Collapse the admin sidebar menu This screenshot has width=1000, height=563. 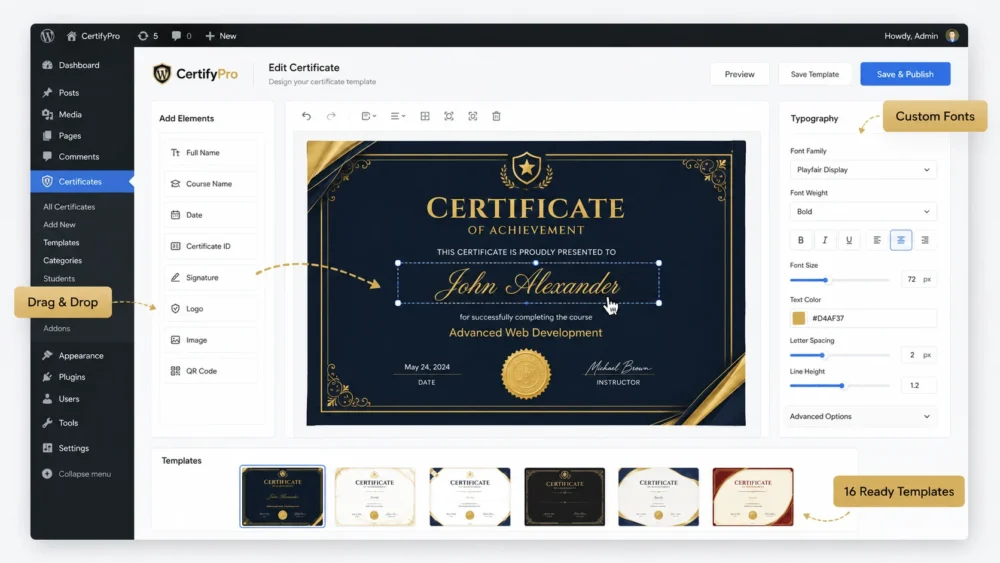click(x=77, y=474)
